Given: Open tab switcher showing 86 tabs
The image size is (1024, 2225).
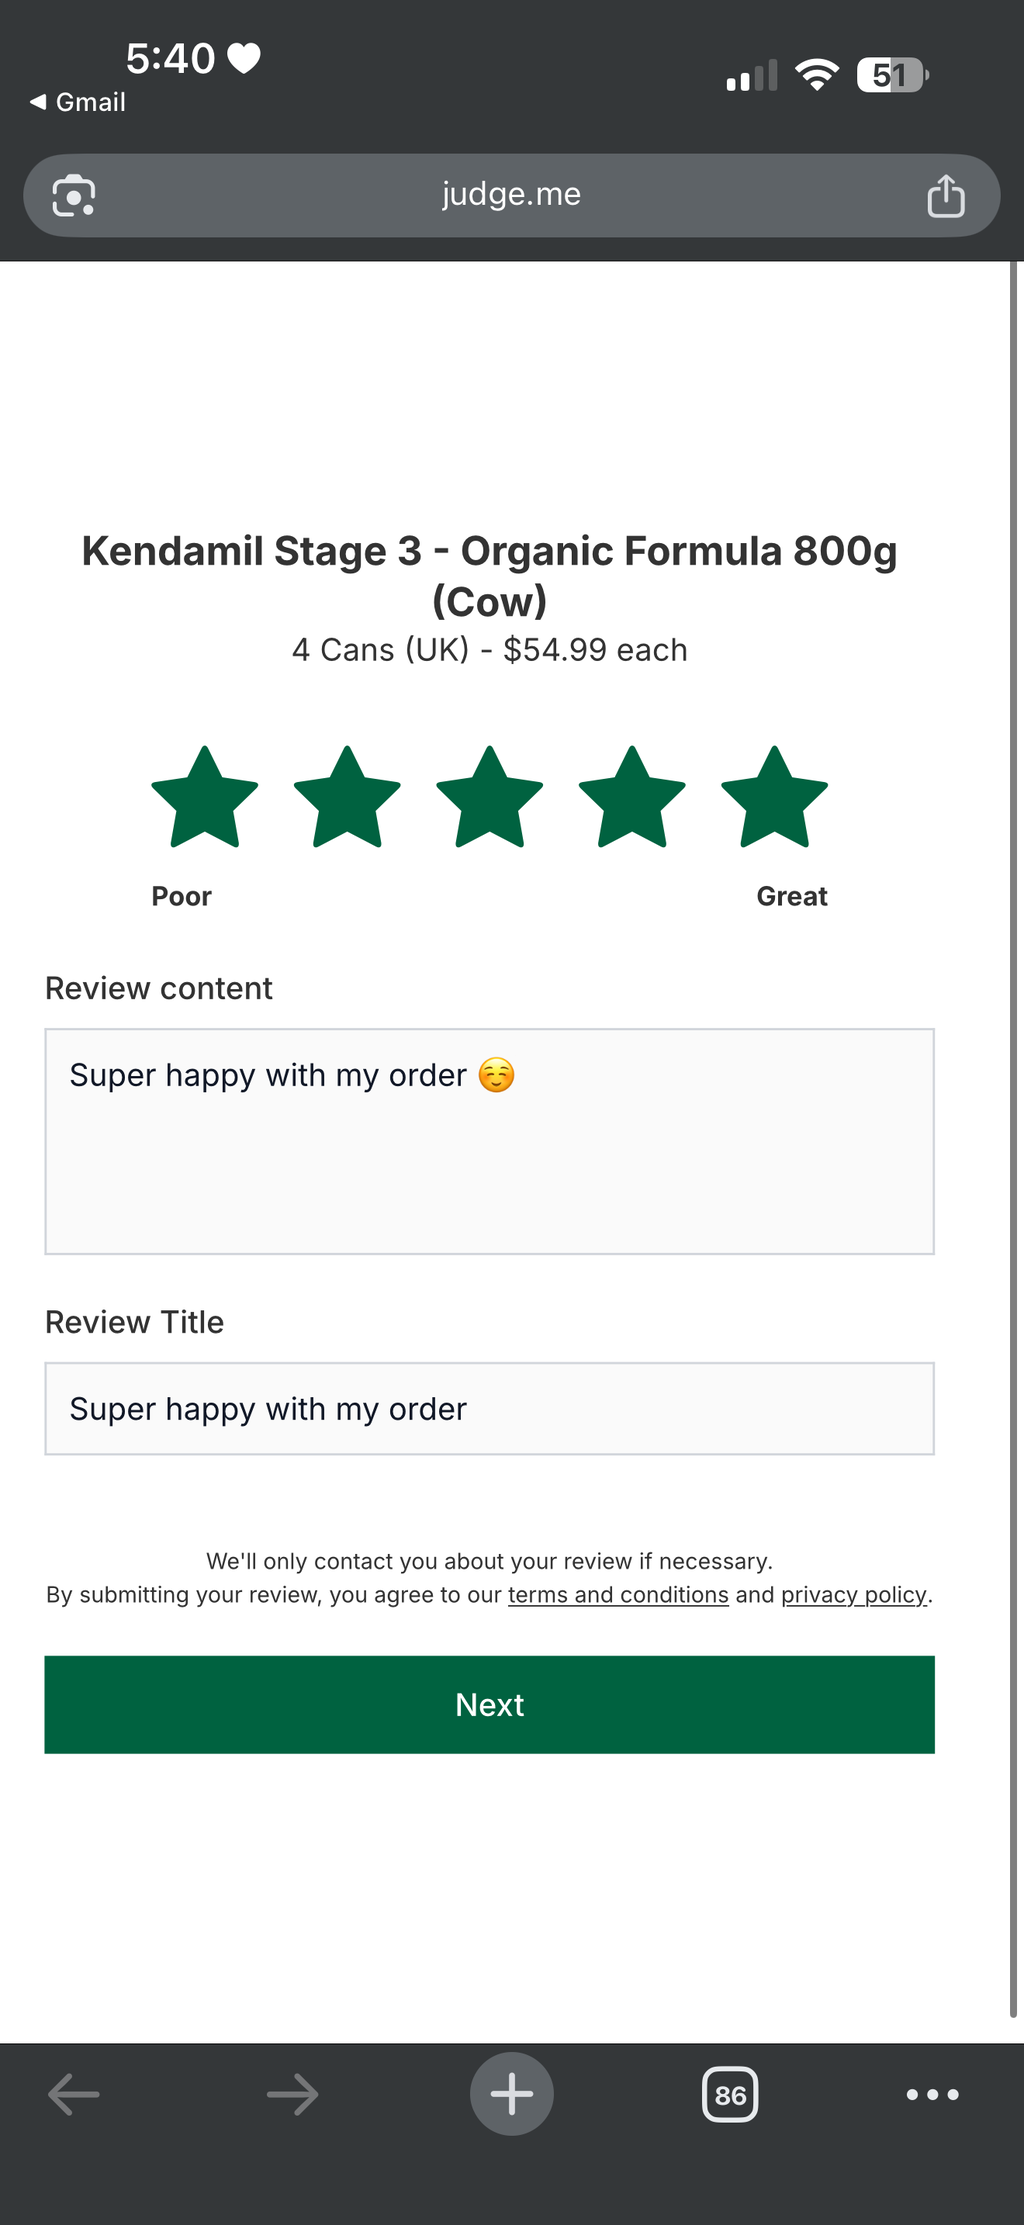Looking at the screenshot, I should tap(730, 2094).
